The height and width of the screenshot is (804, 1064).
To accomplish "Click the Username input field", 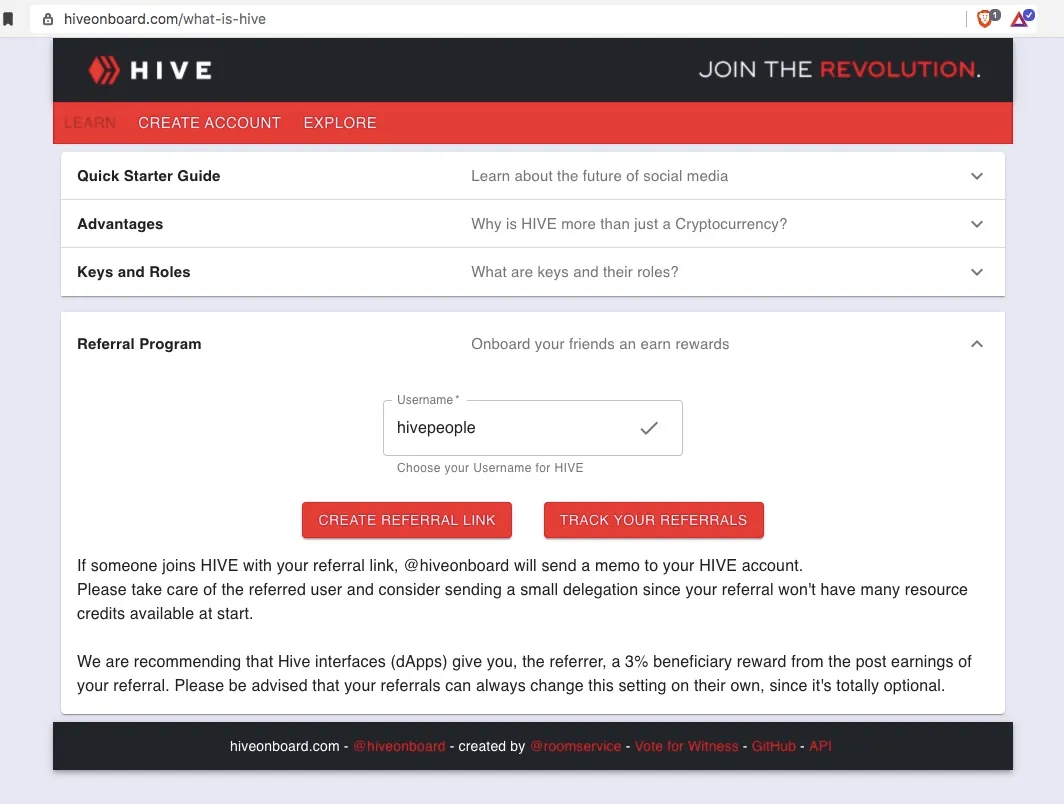I will click(x=533, y=428).
